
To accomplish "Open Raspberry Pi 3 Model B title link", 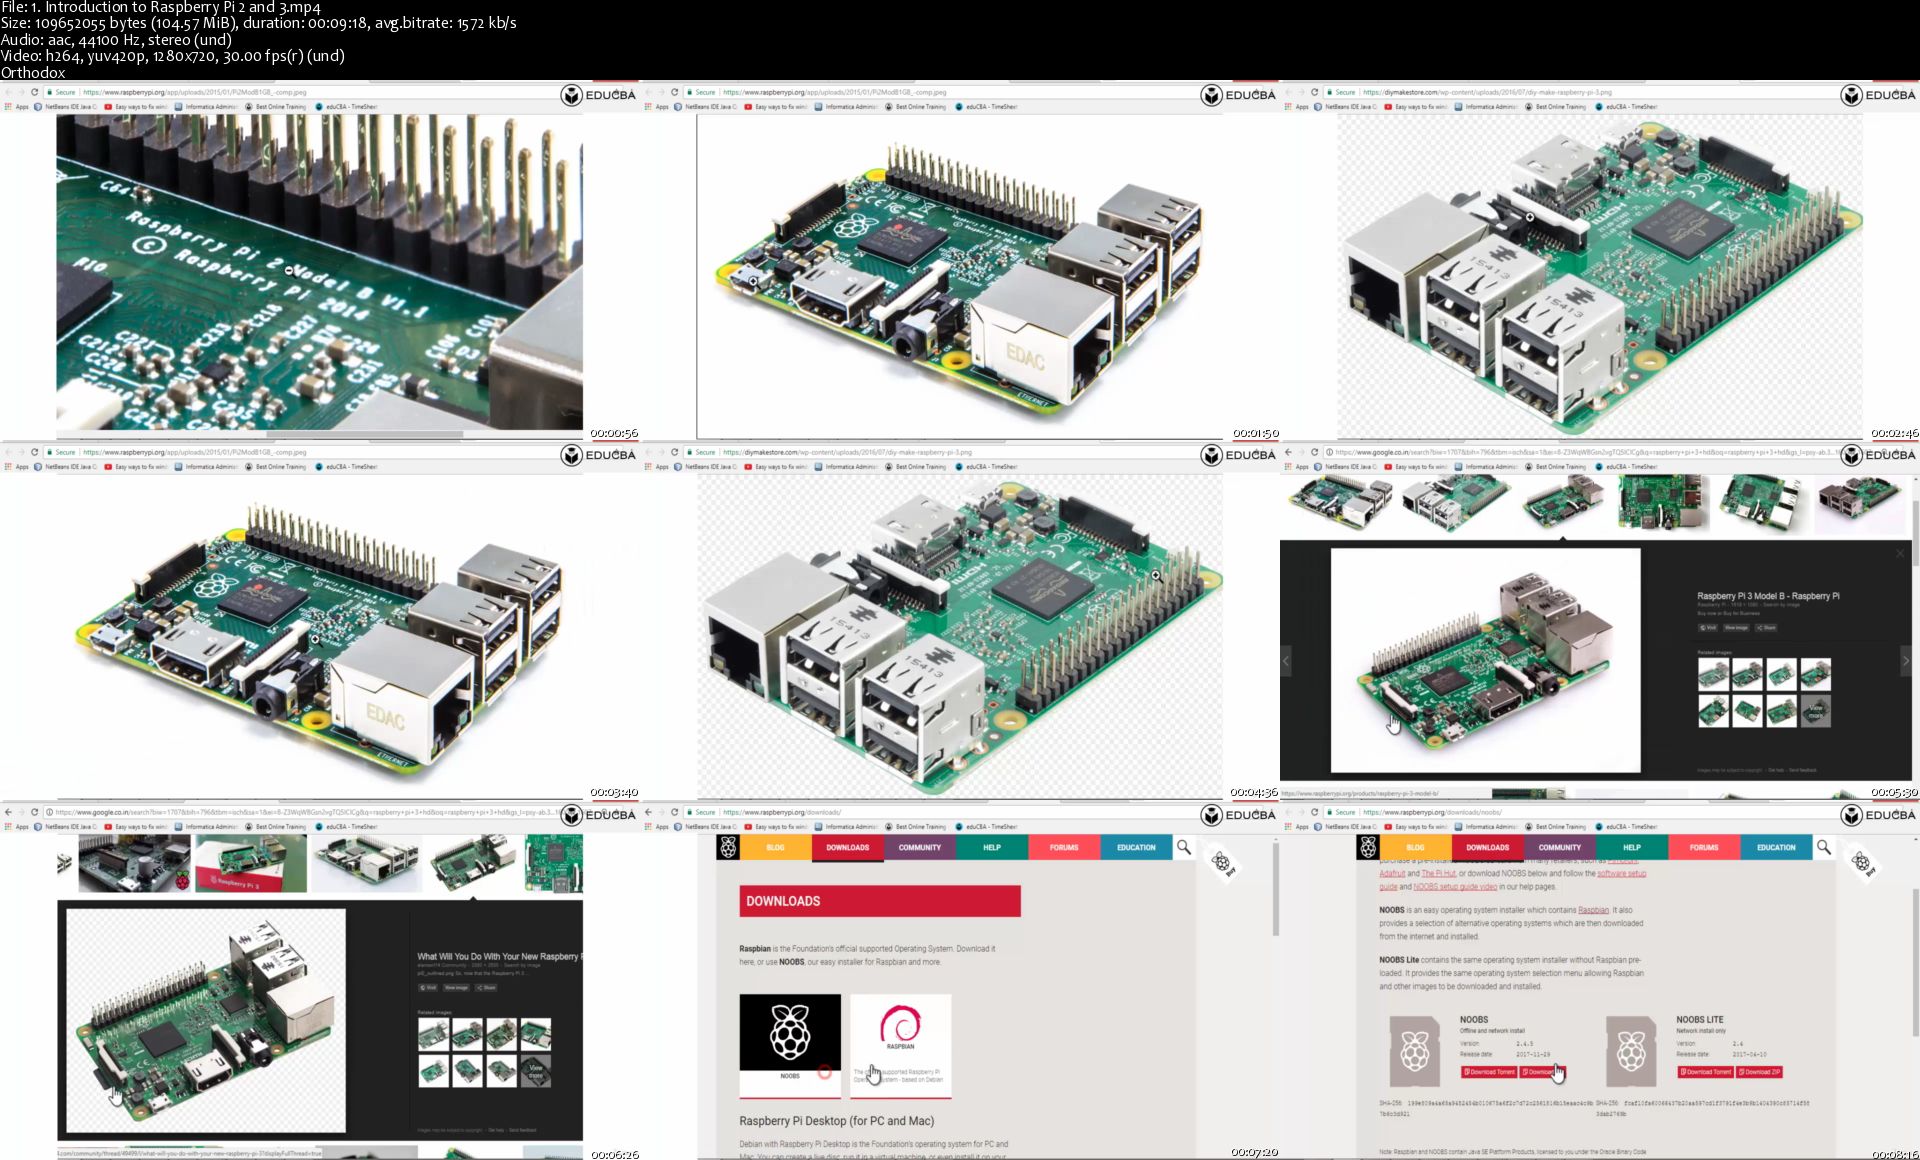I will 1768,595.
